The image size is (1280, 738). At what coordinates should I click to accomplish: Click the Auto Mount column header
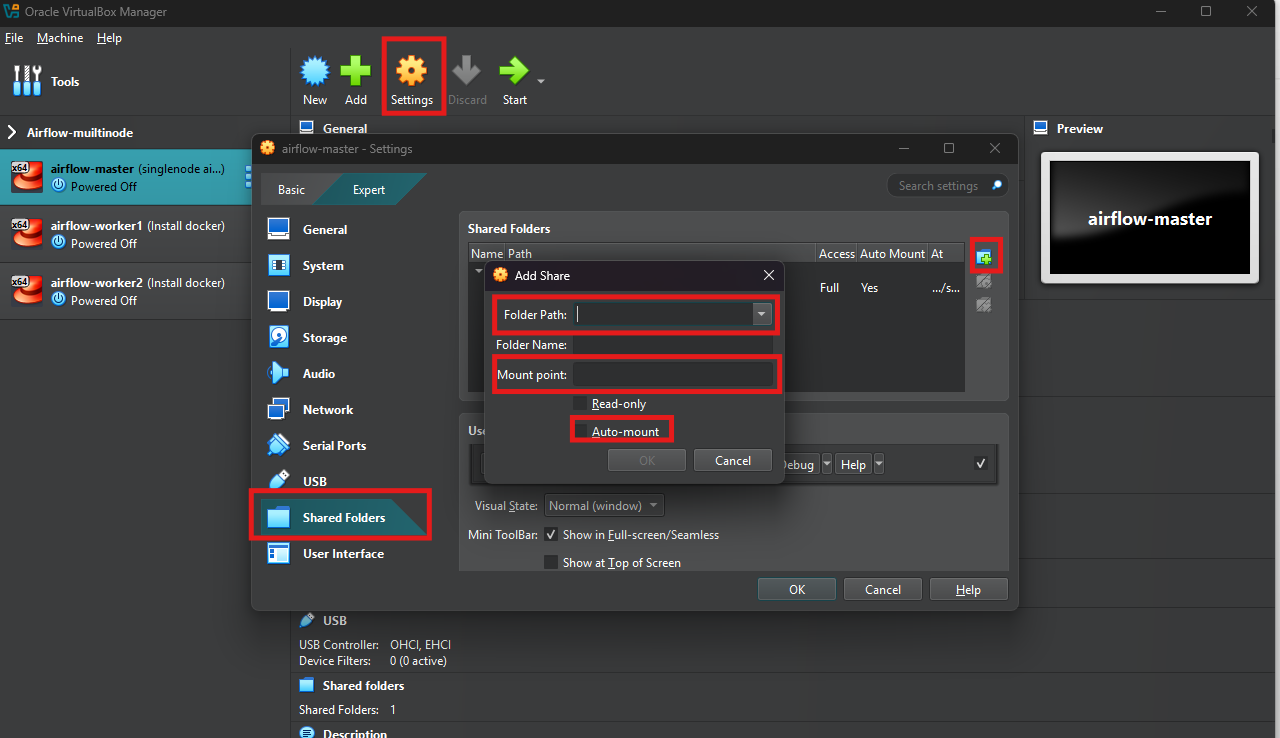[x=892, y=254]
